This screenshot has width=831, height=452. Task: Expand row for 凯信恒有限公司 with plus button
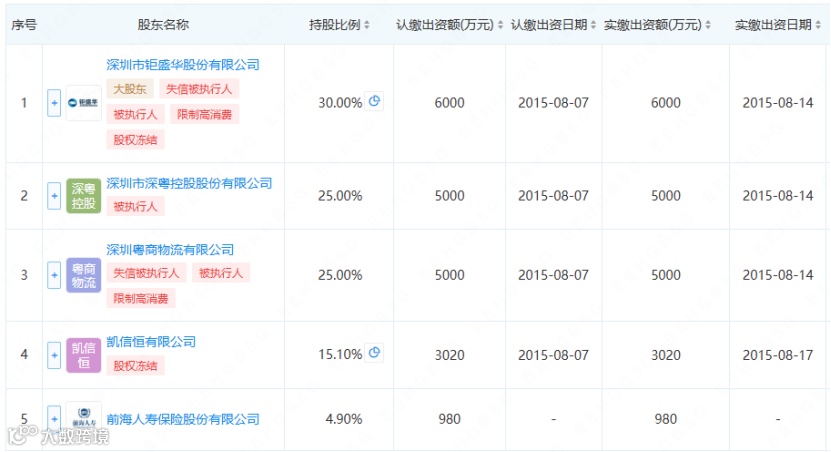click(x=54, y=354)
